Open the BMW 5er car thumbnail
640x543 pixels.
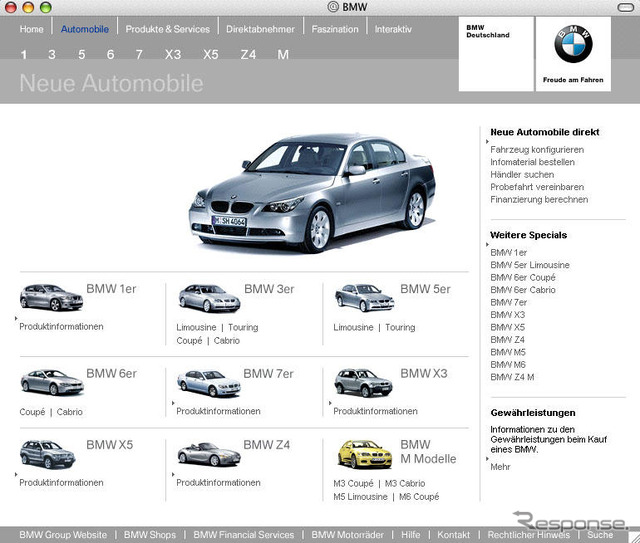pos(364,298)
